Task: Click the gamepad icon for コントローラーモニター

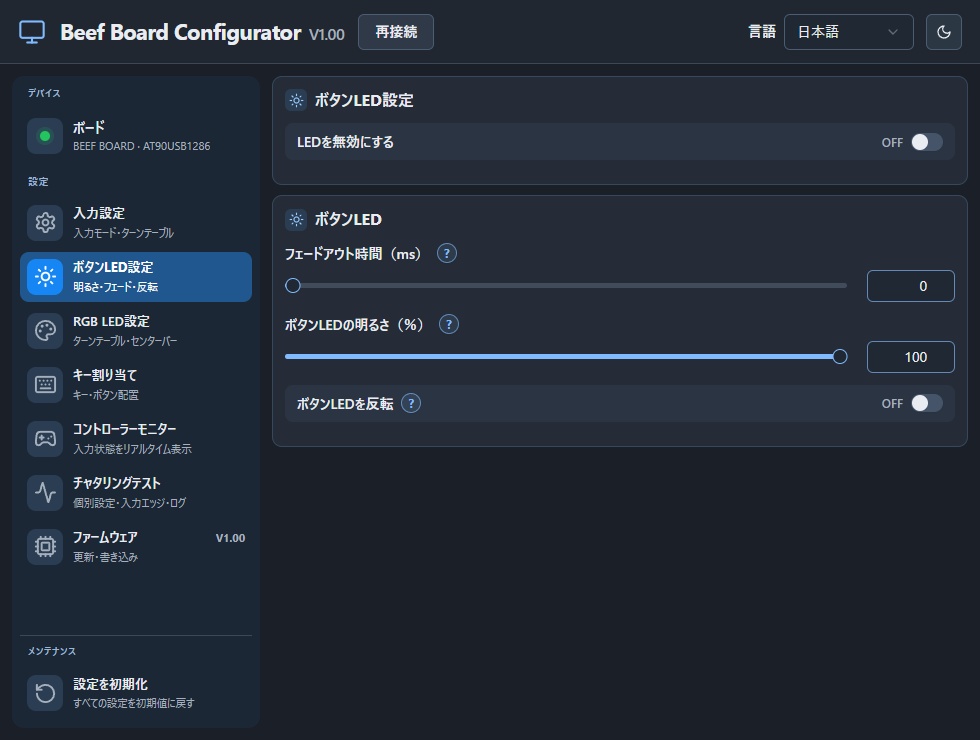Action: 45,439
